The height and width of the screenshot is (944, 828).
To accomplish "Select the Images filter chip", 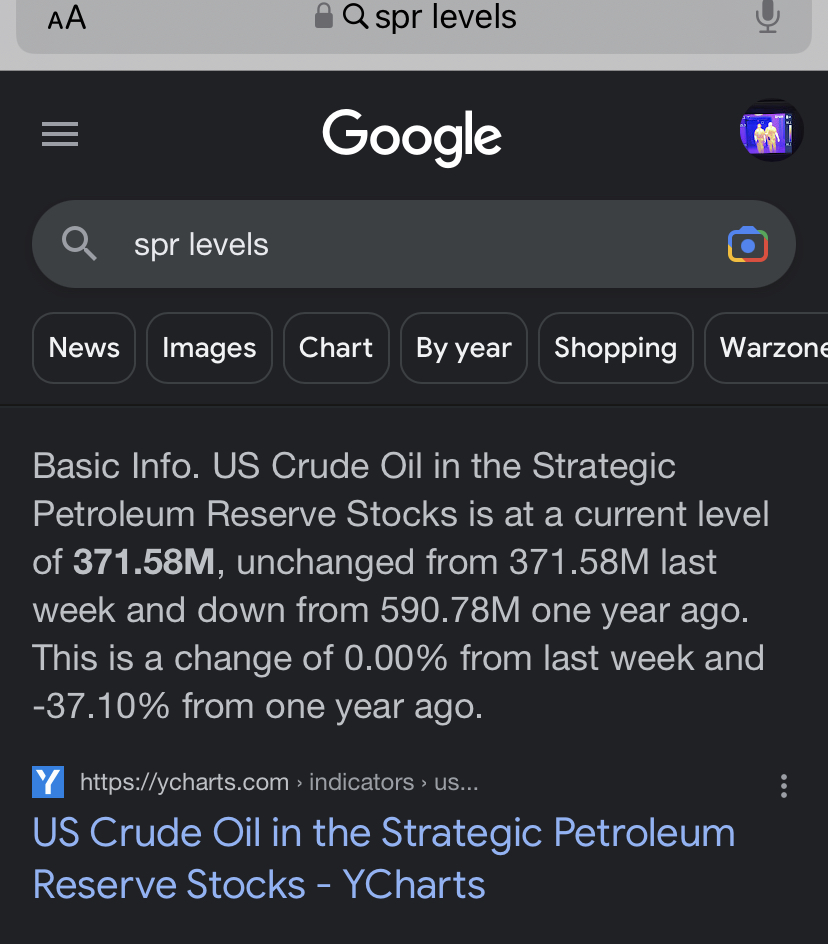I will pos(209,348).
